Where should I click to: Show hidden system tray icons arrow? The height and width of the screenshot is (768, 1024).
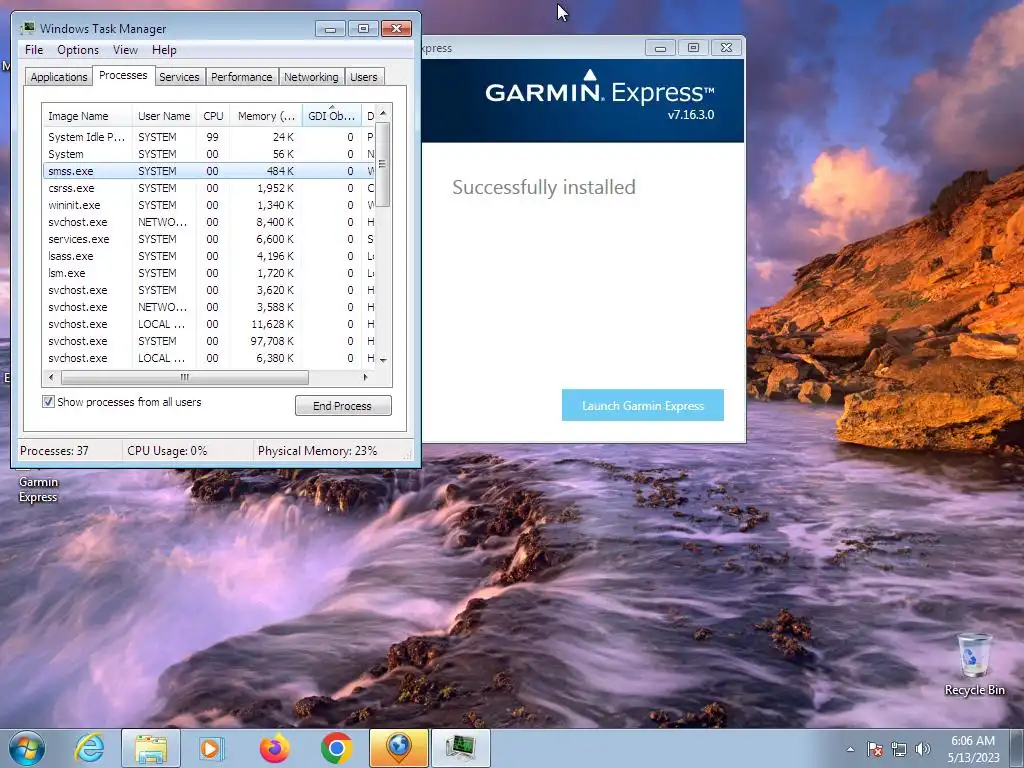pos(850,749)
